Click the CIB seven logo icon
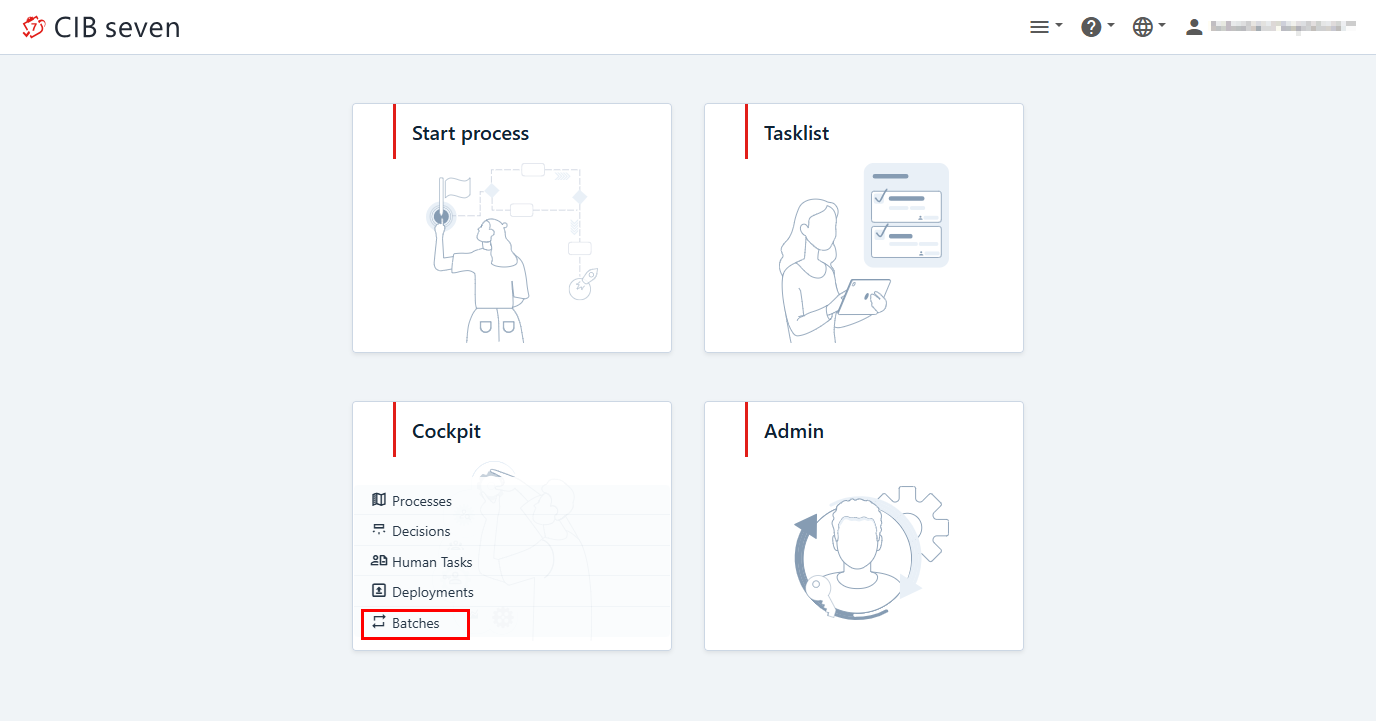Screen dimensions: 1376x721 34,27
